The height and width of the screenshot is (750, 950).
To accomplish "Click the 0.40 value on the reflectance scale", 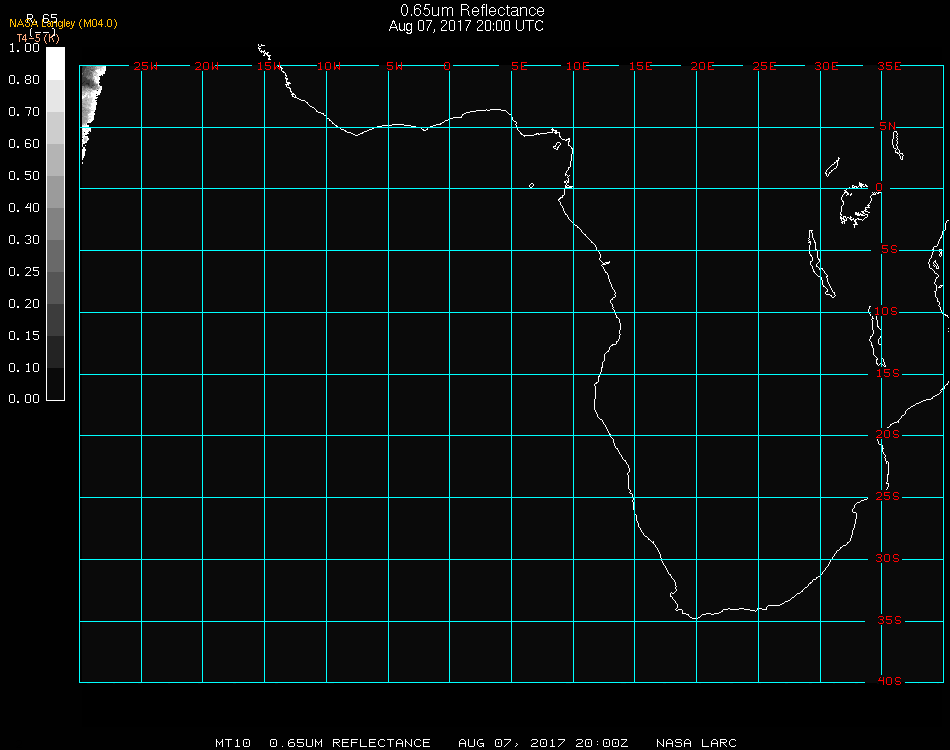I will coord(24,208).
